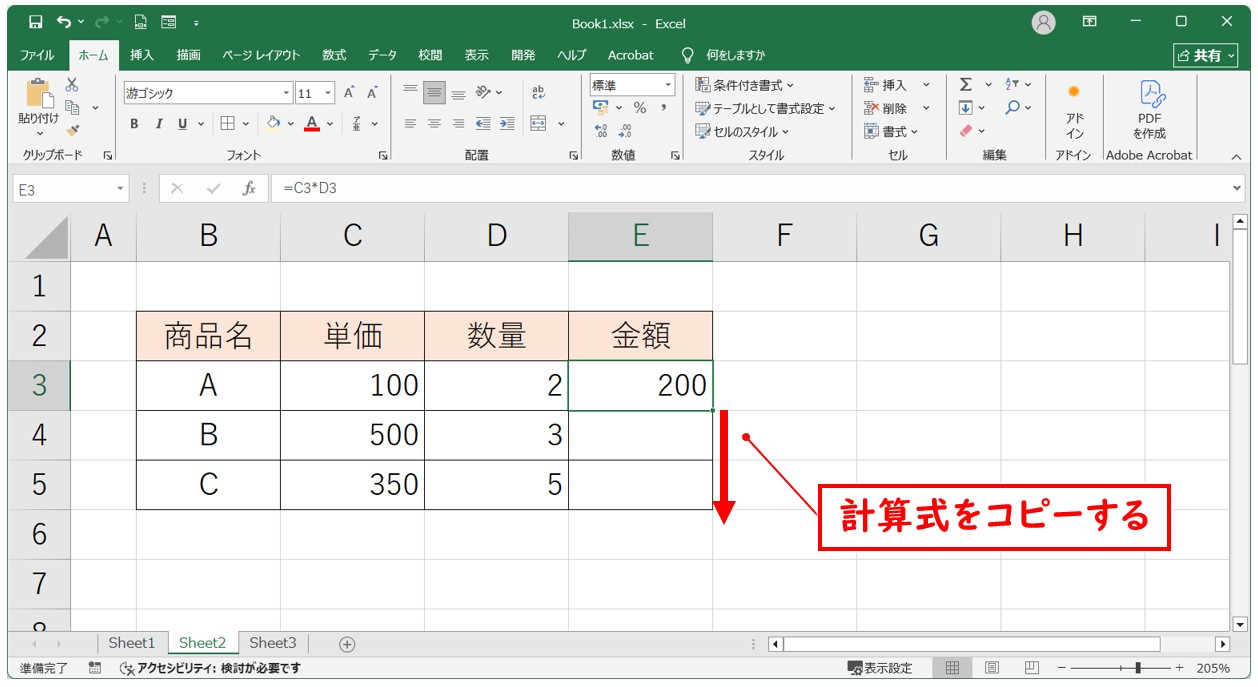Apply the percent style to numbers

tap(638, 108)
